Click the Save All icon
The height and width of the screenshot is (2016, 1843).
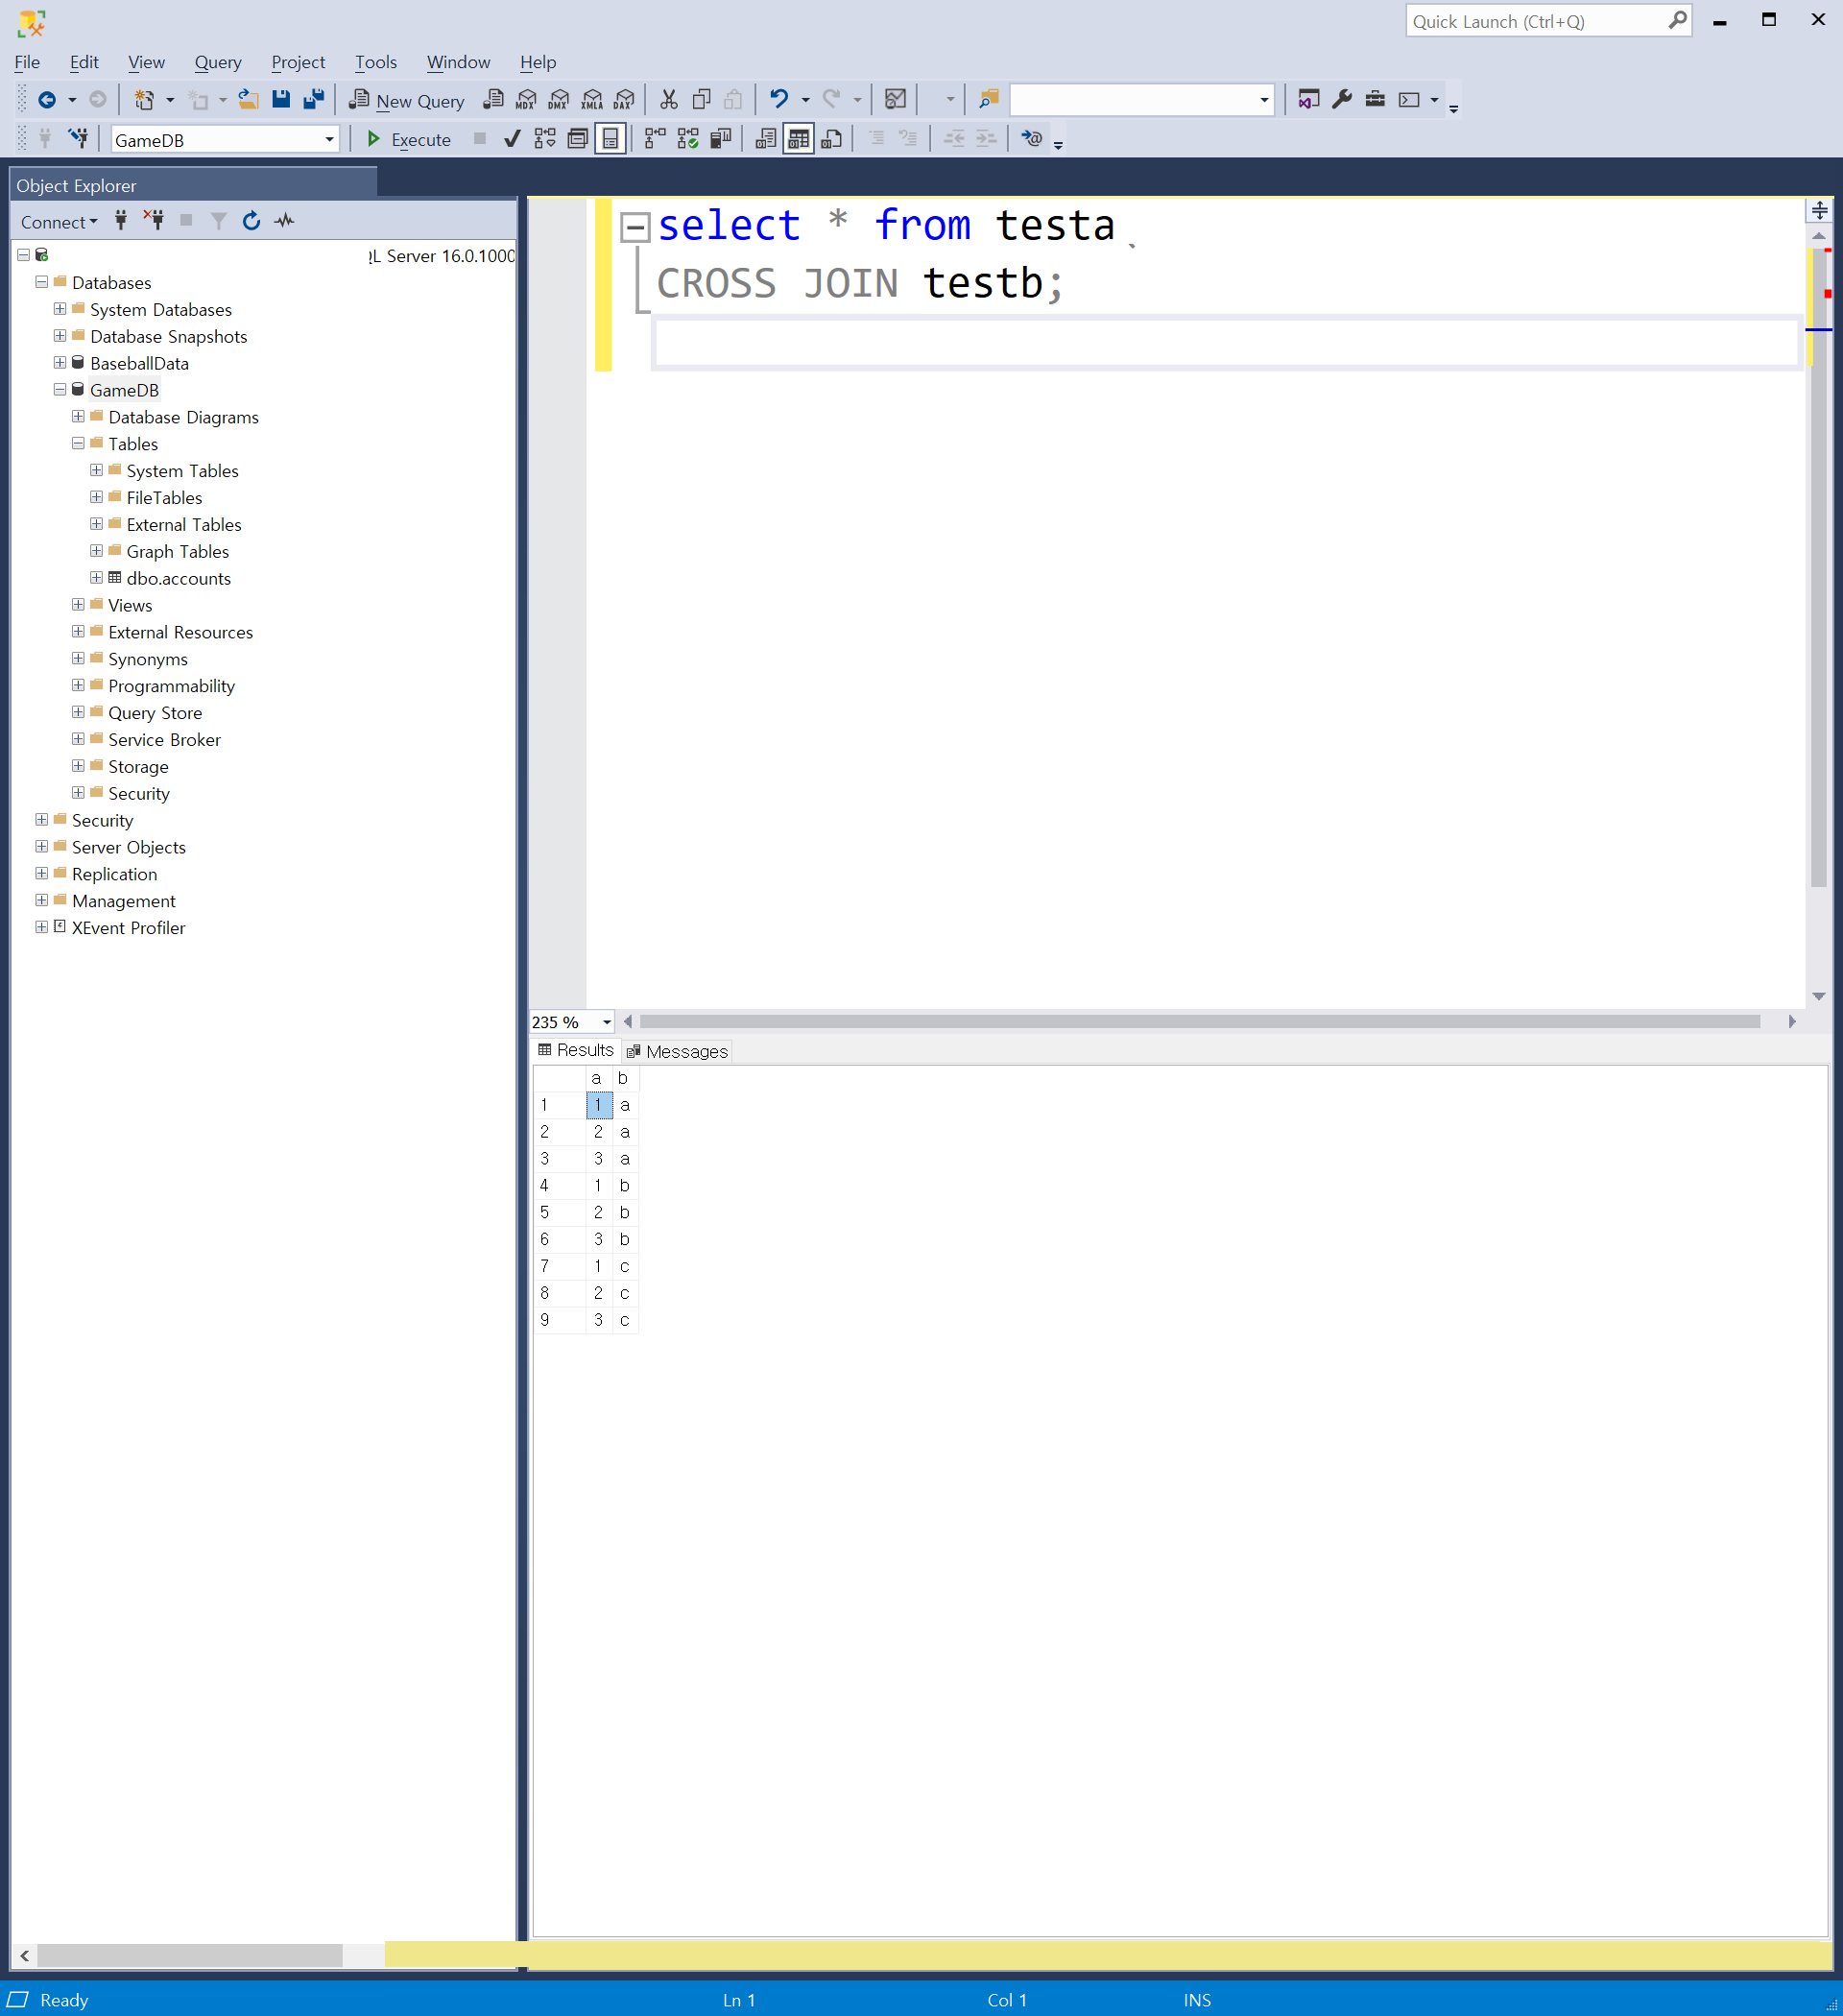tap(314, 99)
